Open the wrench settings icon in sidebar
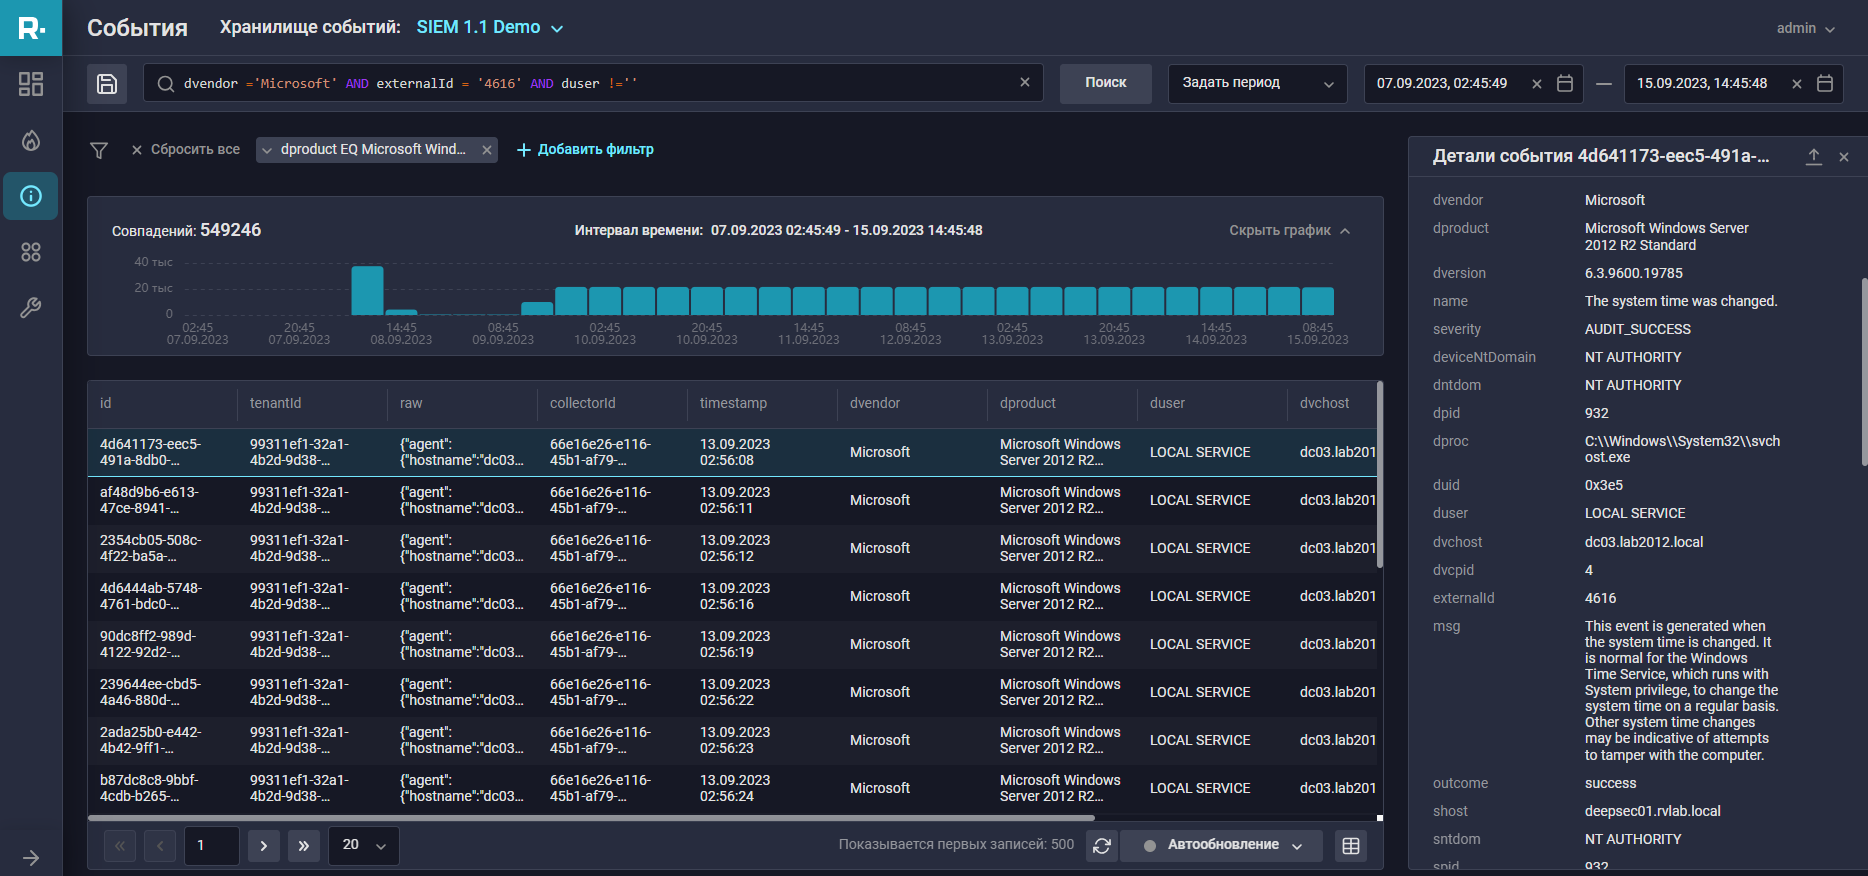 click(x=31, y=308)
